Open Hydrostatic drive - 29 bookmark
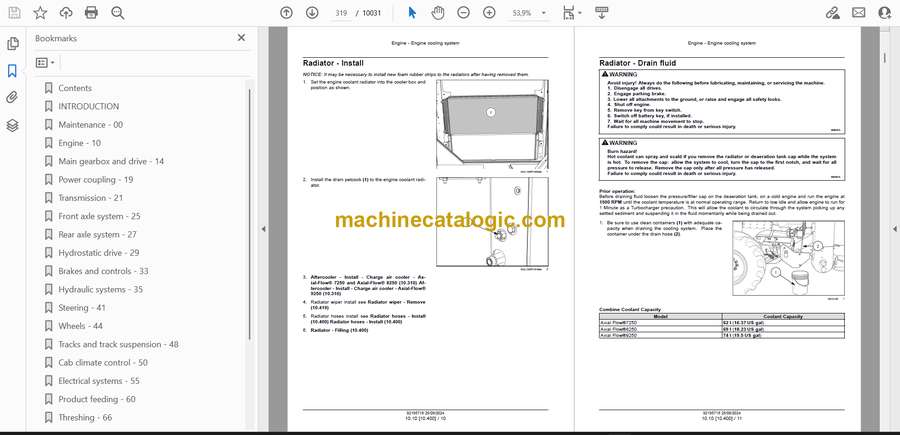 point(99,253)
